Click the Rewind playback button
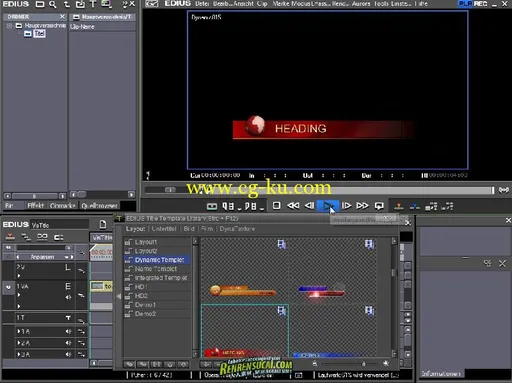512x383 pixels. (293, 206)
